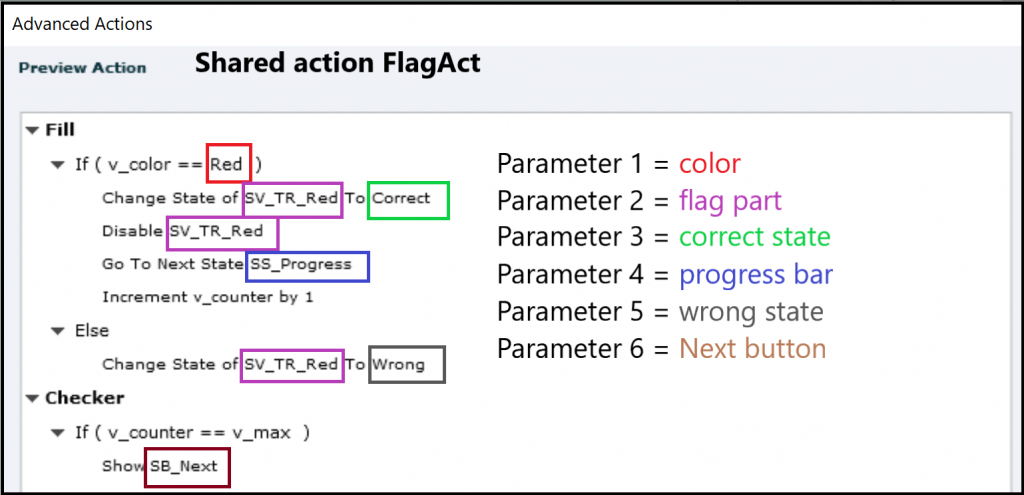Click the SS_Progress parameter field

pos(307,265)
